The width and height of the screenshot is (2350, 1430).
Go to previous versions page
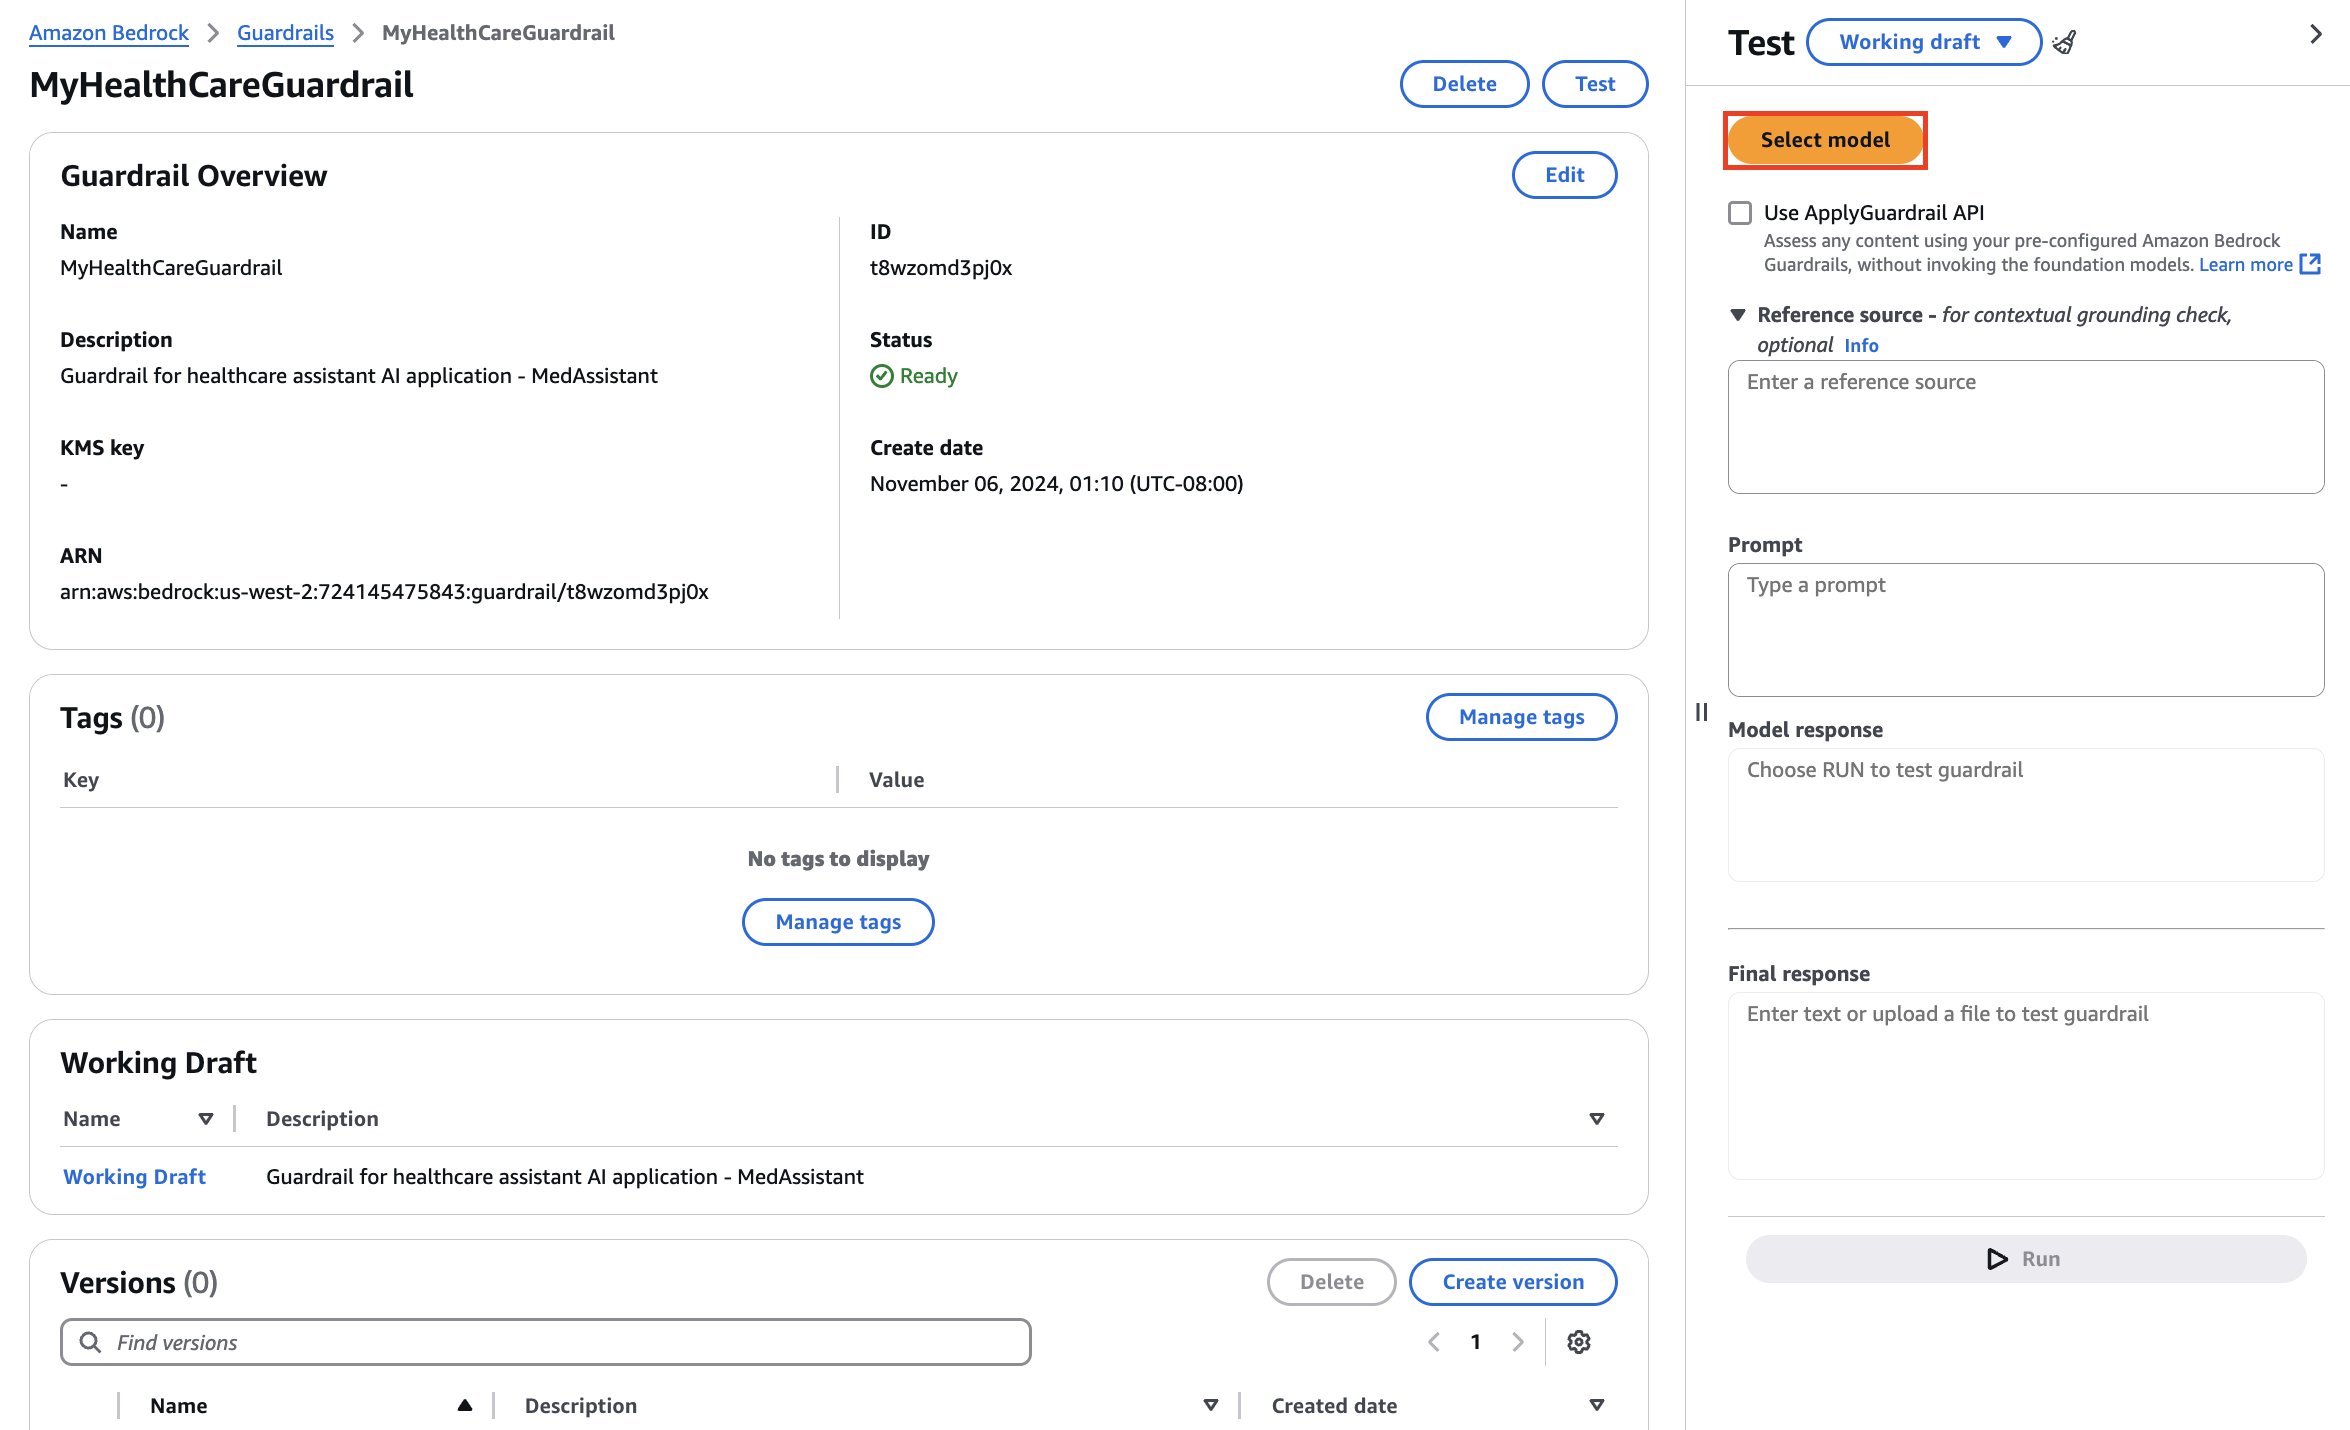click(x=1434, y=1342)
